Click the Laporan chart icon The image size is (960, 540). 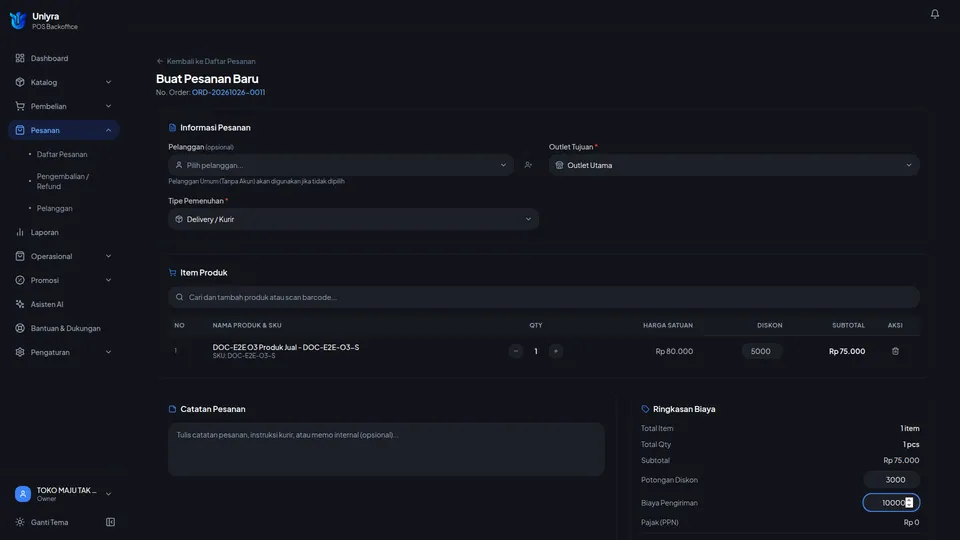(20, 232)
